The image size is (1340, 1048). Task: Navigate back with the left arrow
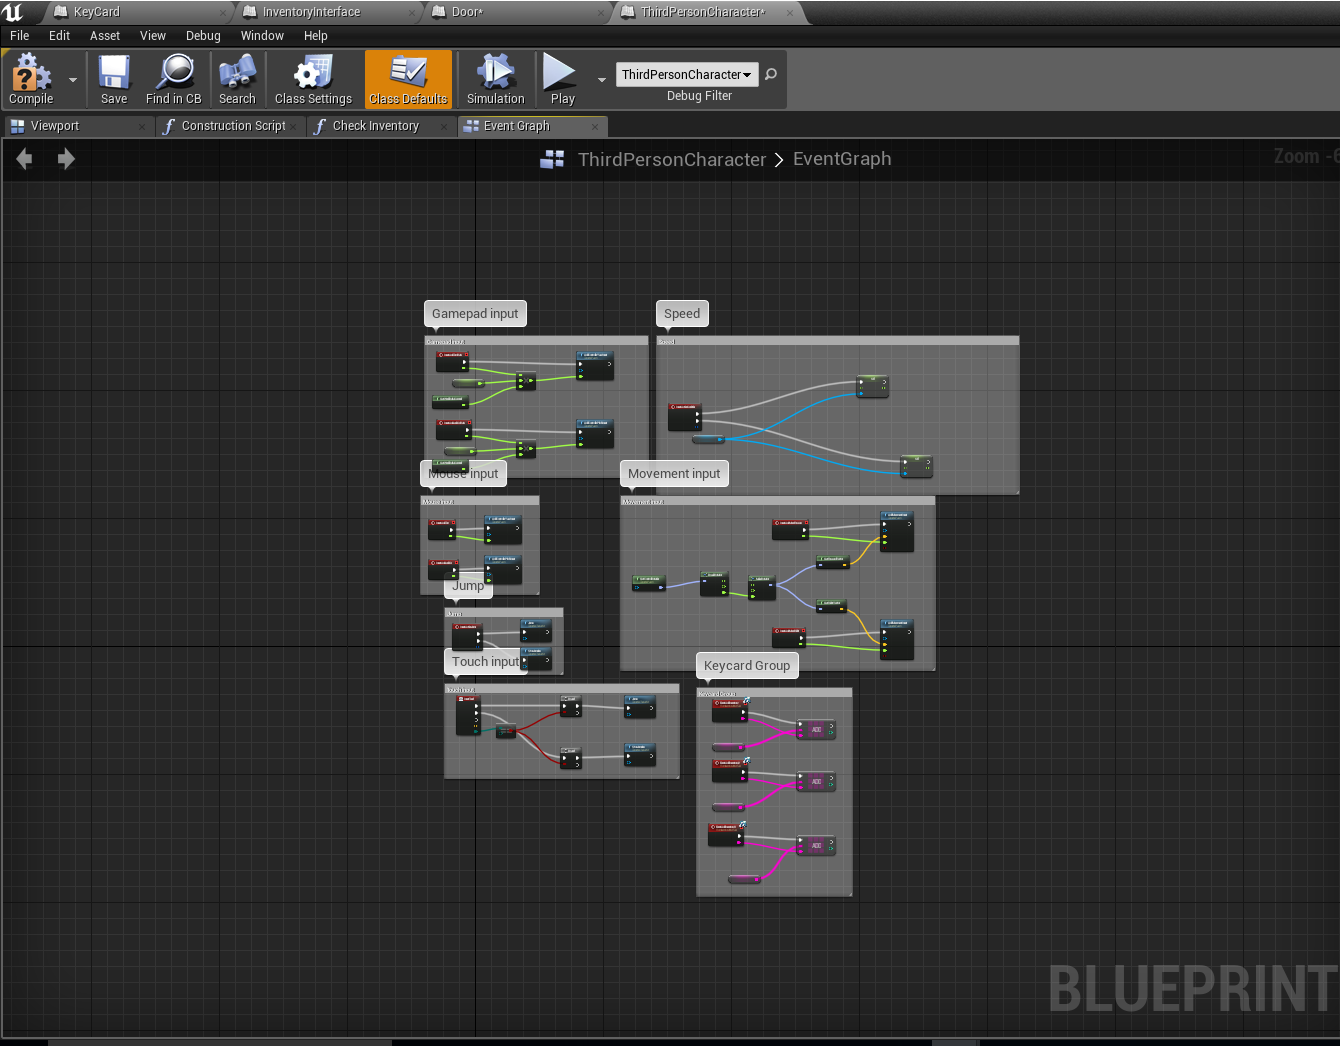pos(24,159)
